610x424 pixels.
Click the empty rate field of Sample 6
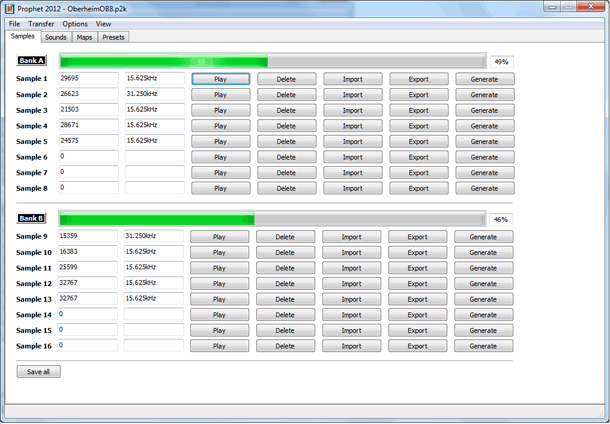155,156
